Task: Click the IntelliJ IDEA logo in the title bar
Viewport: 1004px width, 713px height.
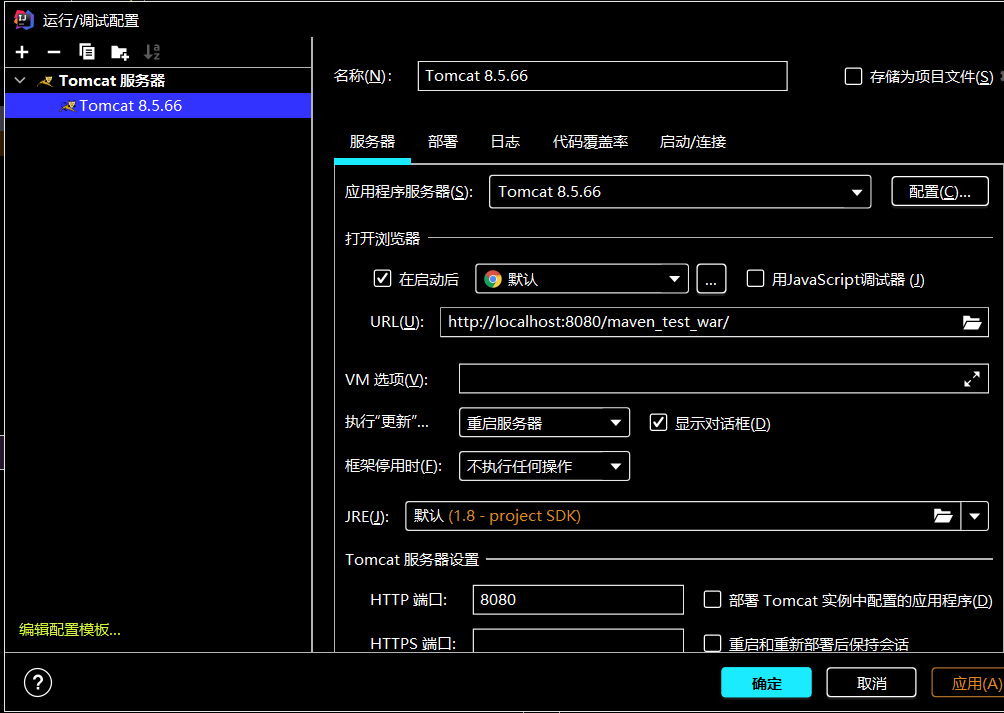Action: 24,20
